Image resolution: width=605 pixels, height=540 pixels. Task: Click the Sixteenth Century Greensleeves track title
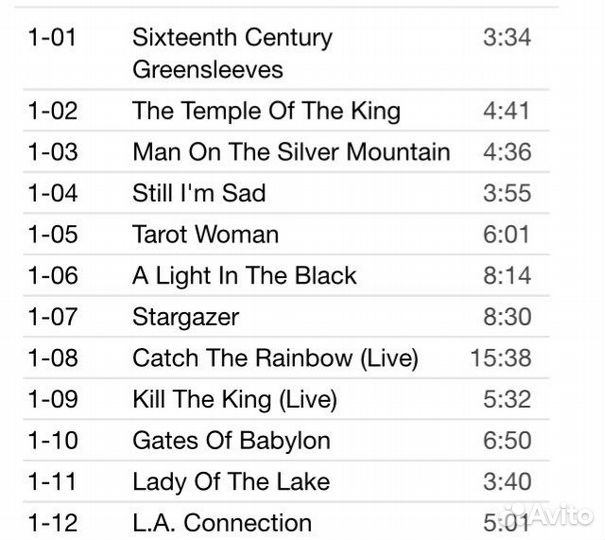coord(232,53)
